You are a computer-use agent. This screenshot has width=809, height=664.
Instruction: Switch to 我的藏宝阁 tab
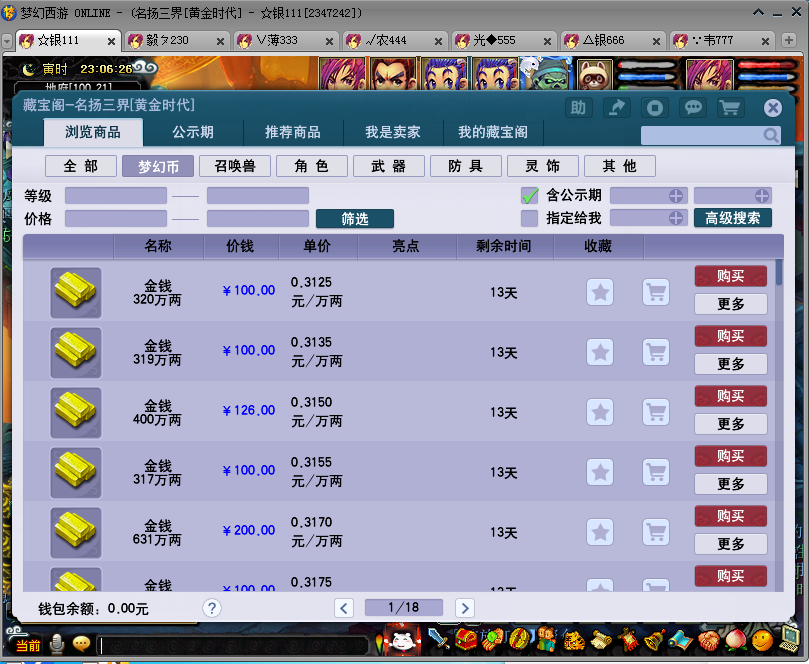click(493, 132)
